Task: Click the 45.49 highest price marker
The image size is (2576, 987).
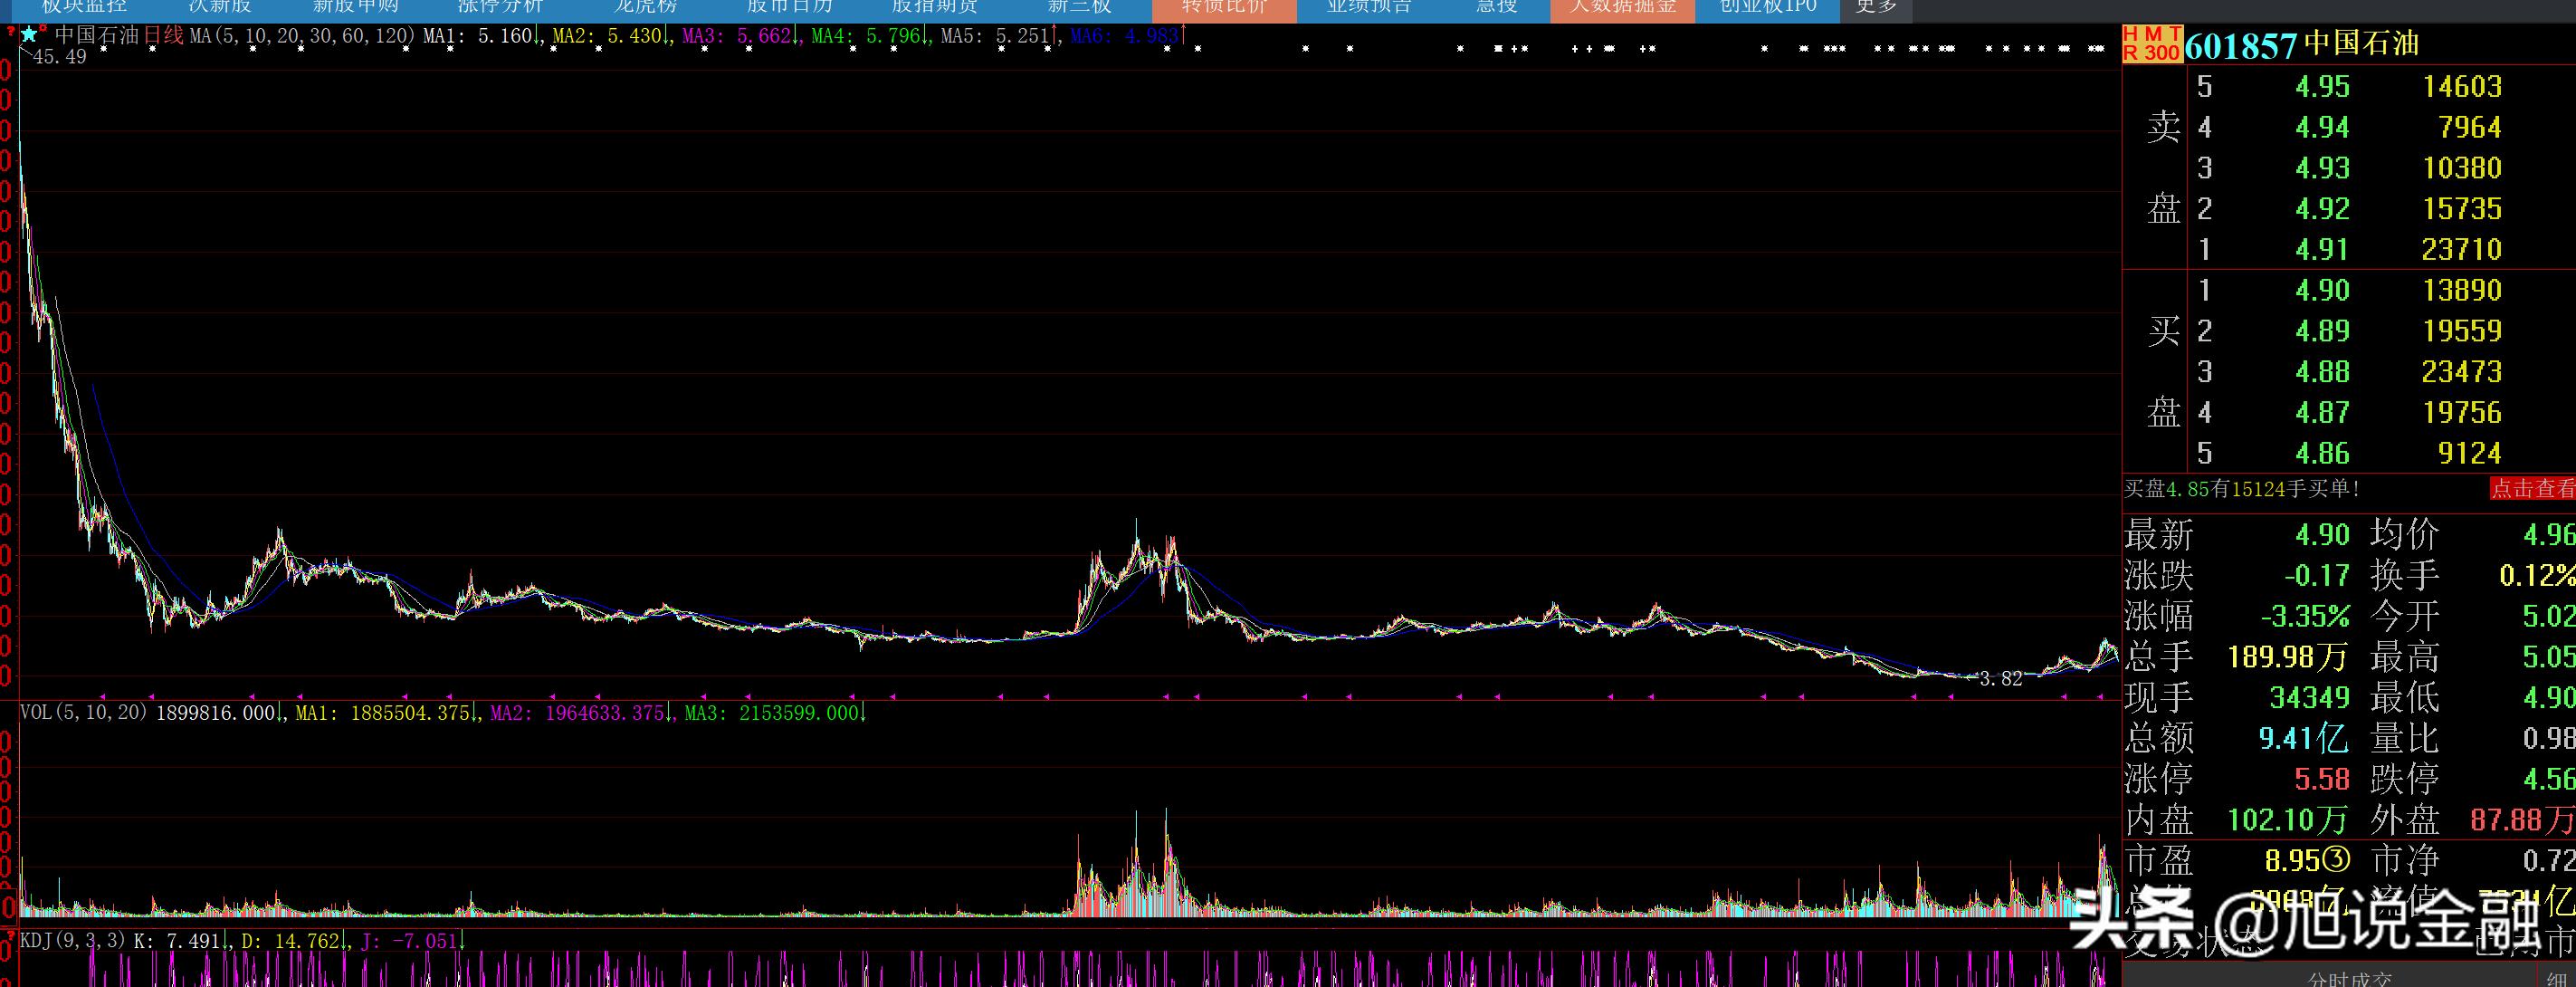Action: tap(59, 57)
